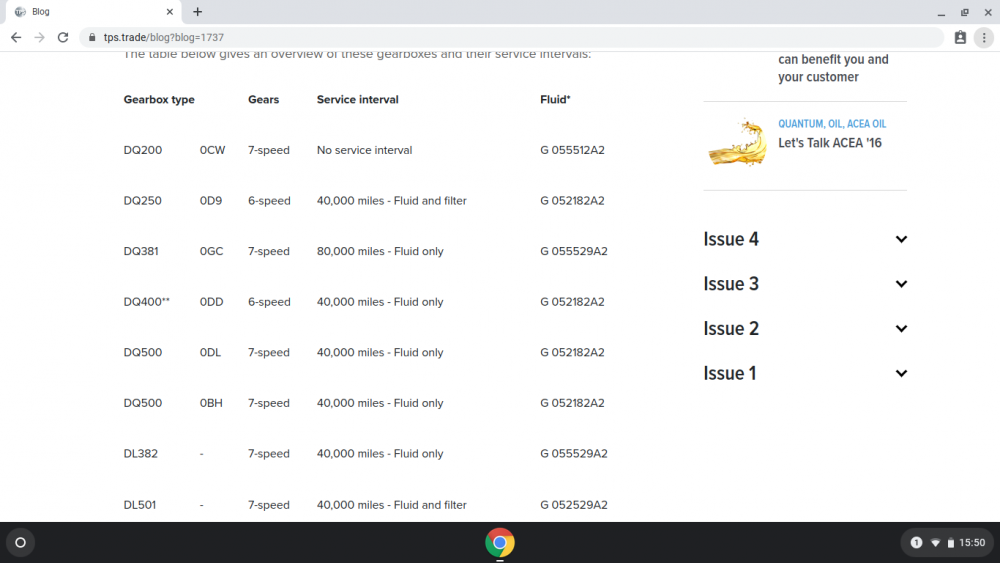Viewport: 1000px width, 563px height.
Task: Click the 0BH code cell
Action: click(211, 403)
